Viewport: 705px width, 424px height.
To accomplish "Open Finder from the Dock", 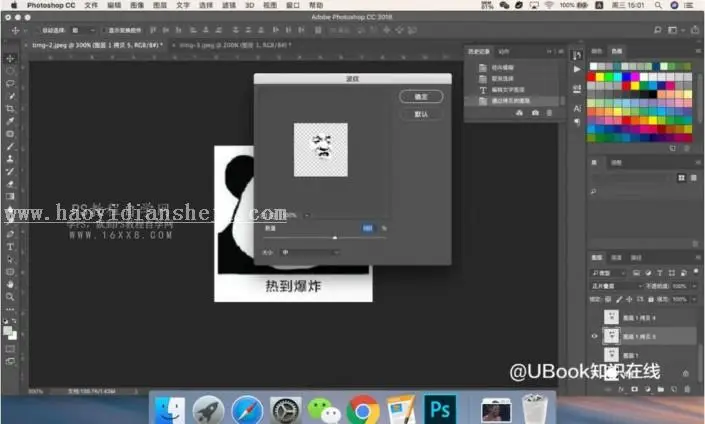I will [170, 410].
